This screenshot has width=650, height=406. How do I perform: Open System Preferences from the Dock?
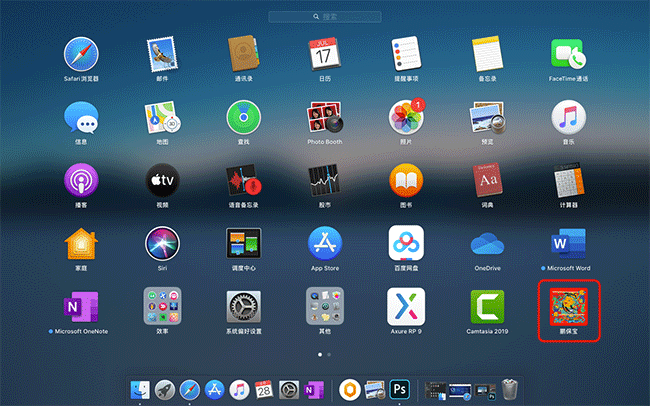[289, 390]
